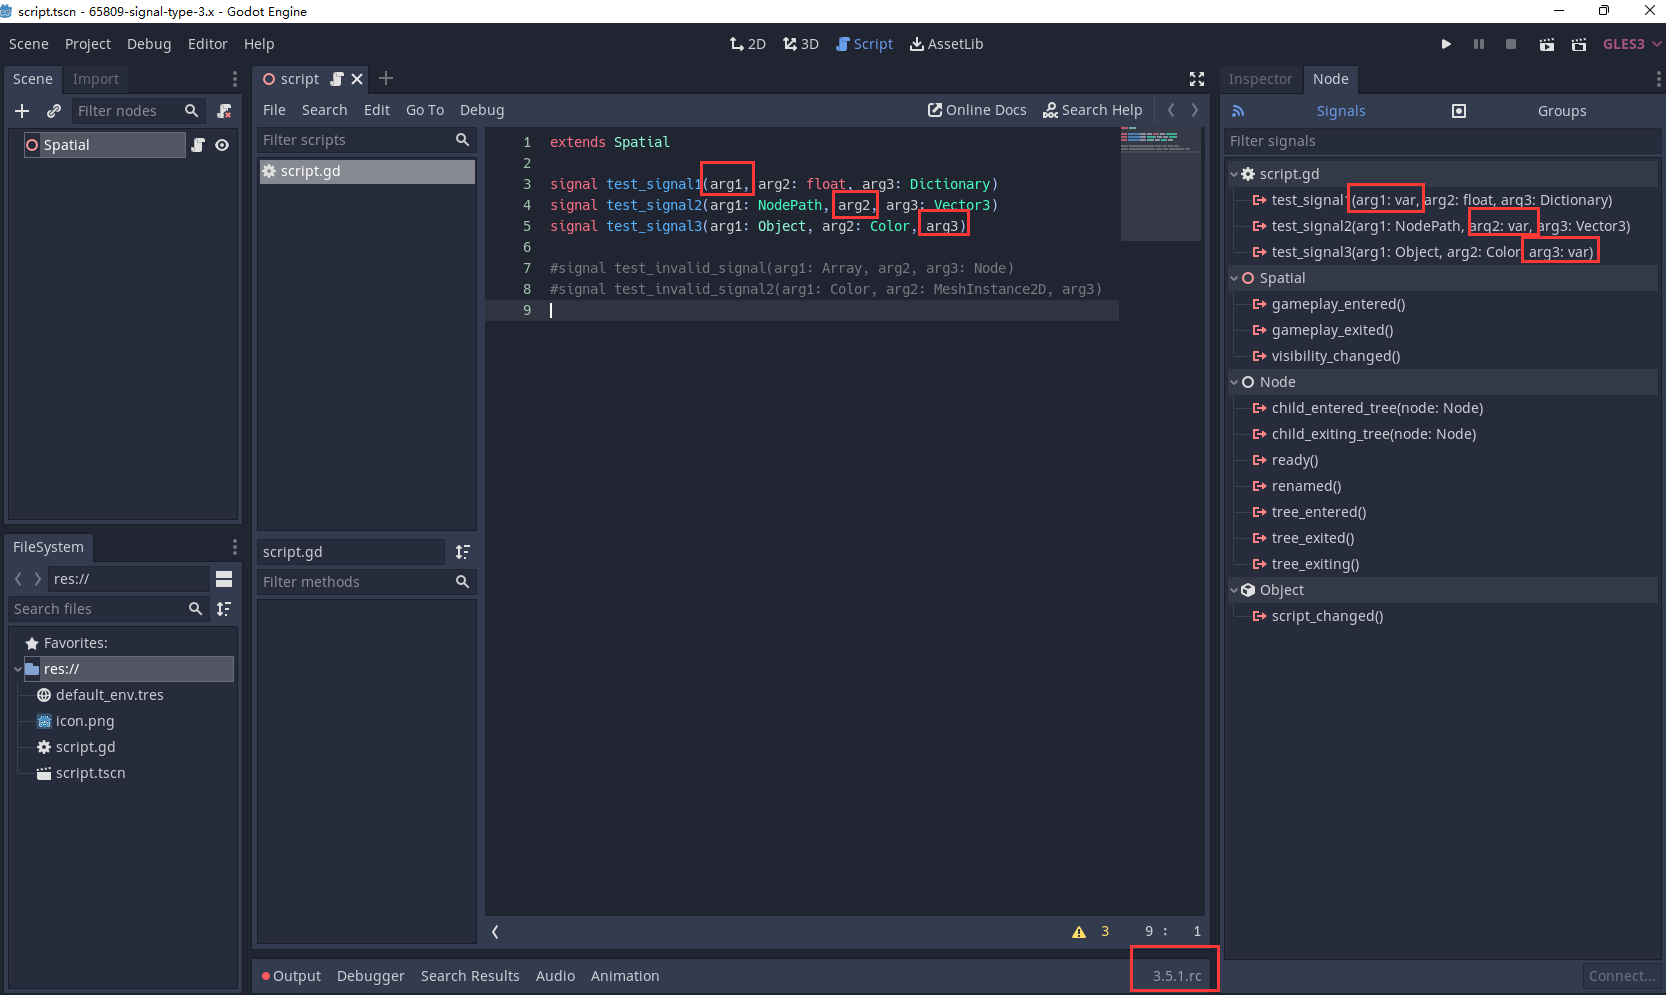Sort files icon next to Search files
The width and height of the screenshot is (1666, 995).
tap(224, 608)
